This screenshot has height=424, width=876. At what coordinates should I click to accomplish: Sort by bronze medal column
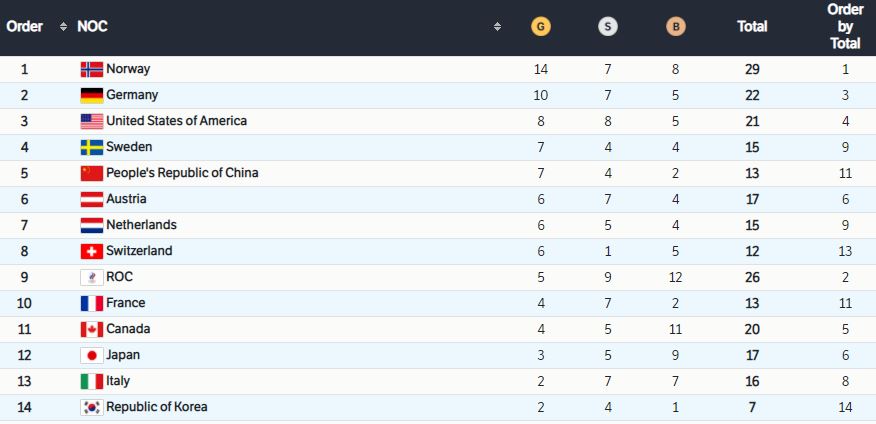tap(676, 27)
